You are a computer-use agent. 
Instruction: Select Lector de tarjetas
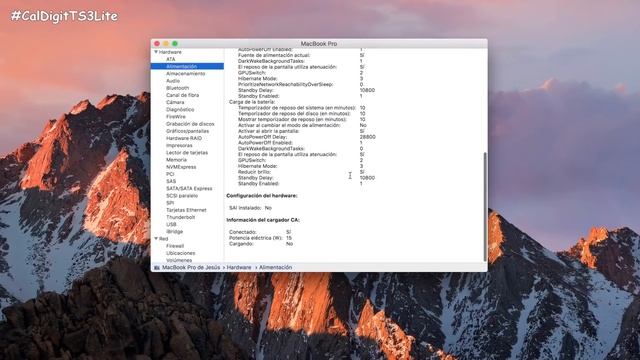187,153
